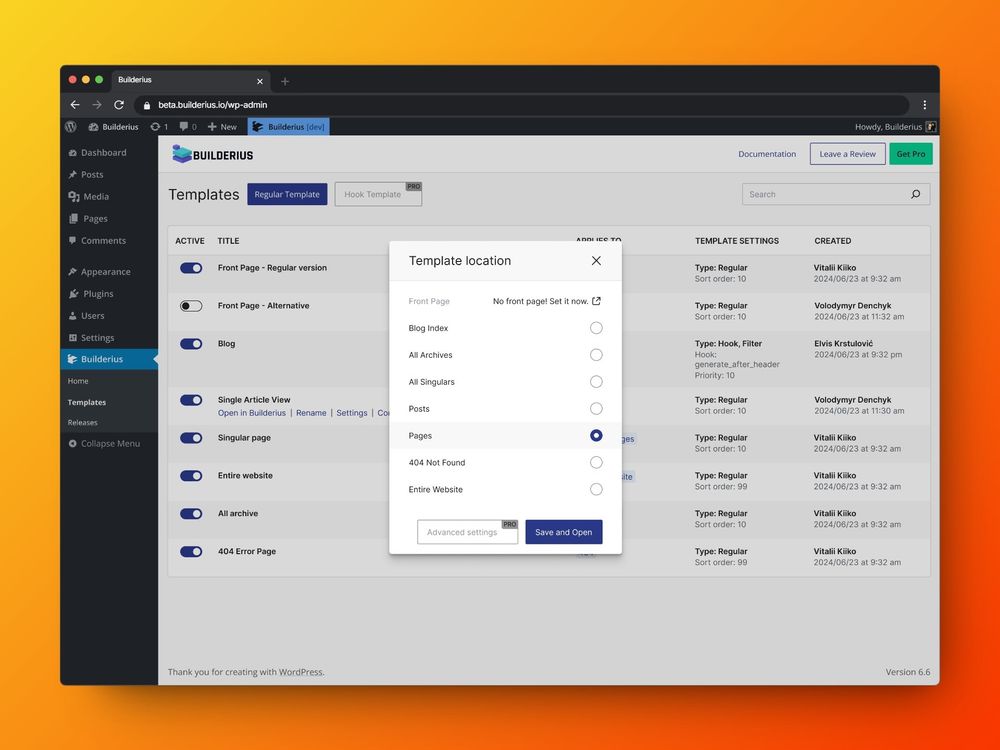Screen dimensions: 1000x750
Task: Open Builderius [dev] admin bar item
Action: [288, 126]
